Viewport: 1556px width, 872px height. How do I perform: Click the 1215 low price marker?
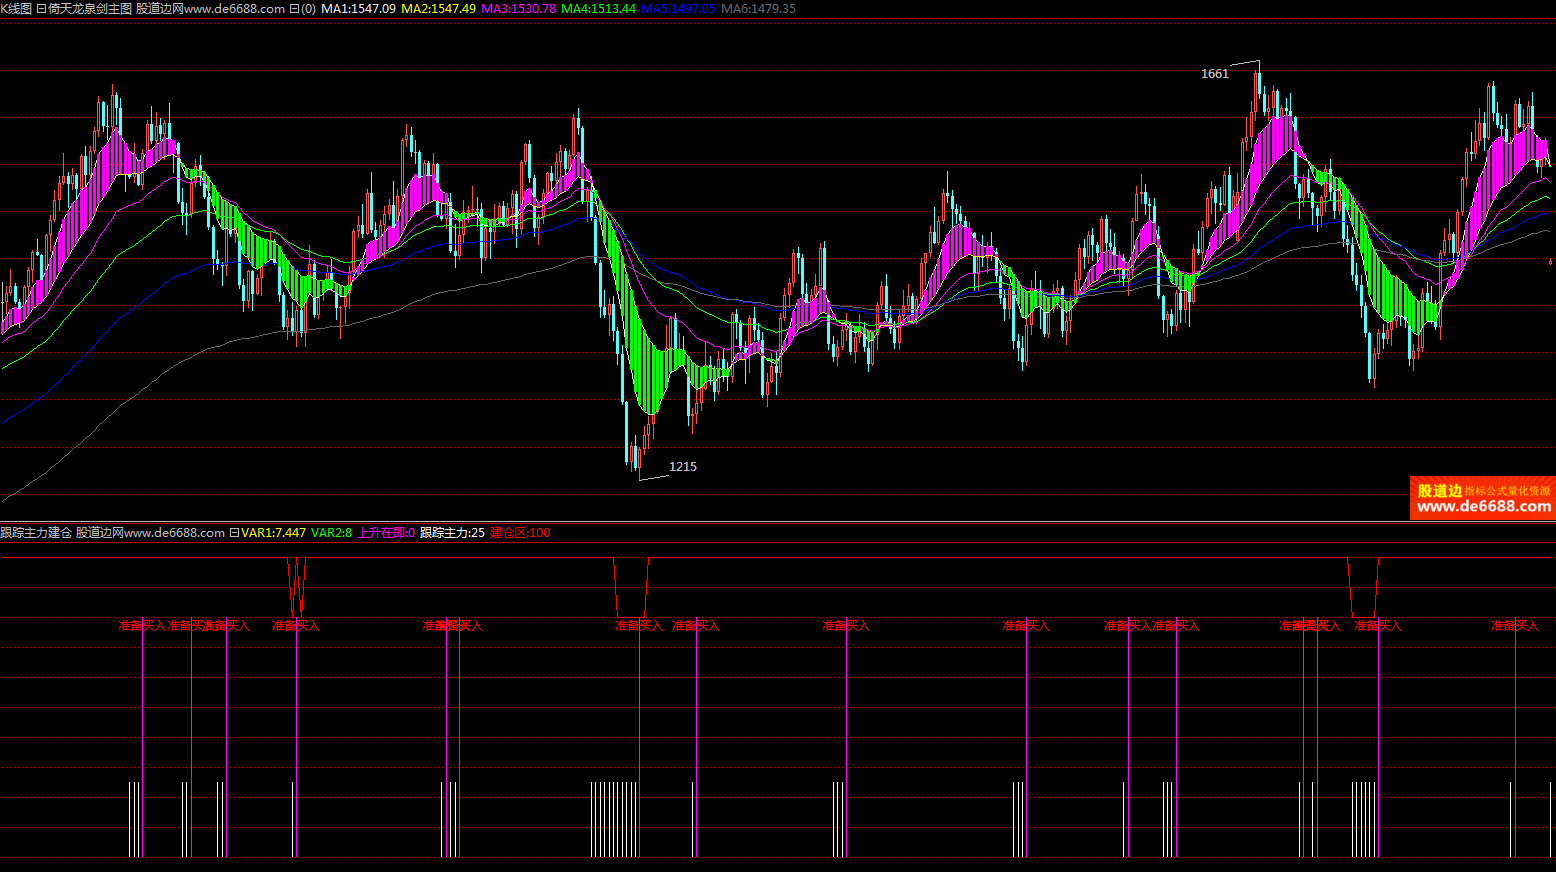coord(682,467)
